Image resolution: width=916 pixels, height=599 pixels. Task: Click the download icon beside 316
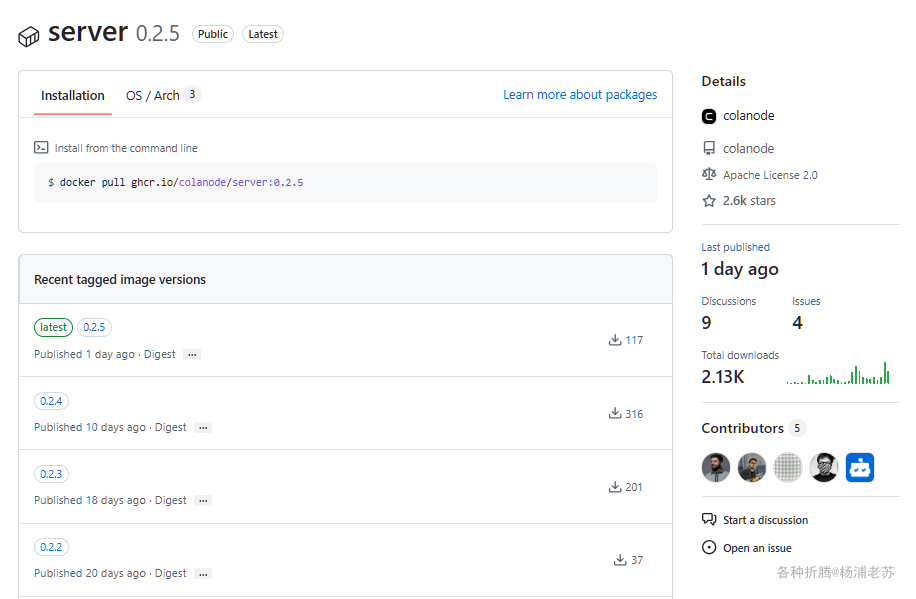615,413
